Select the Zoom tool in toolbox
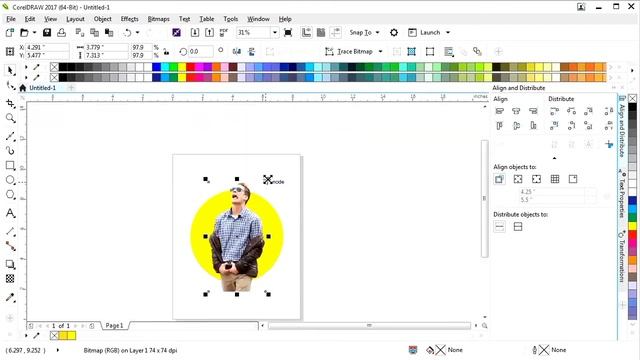 point(10,118)
